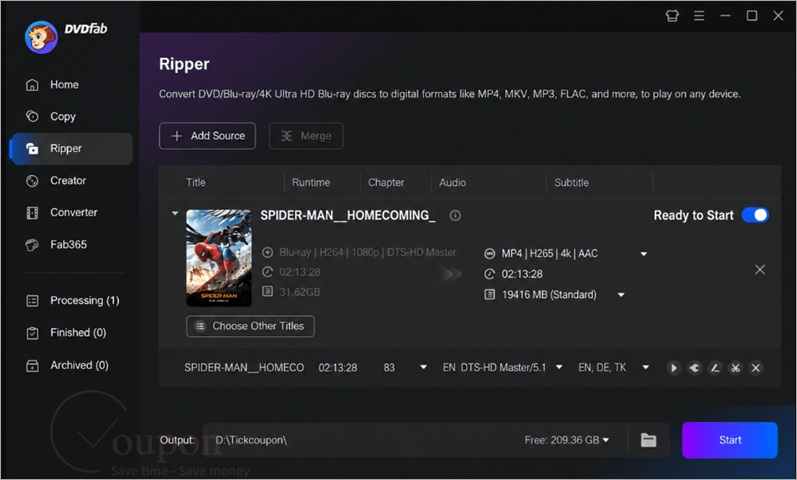Click the source size 31.62GB text
Image resolution: width=797 pixels, height=480 pixels.
tap(299, 292)
